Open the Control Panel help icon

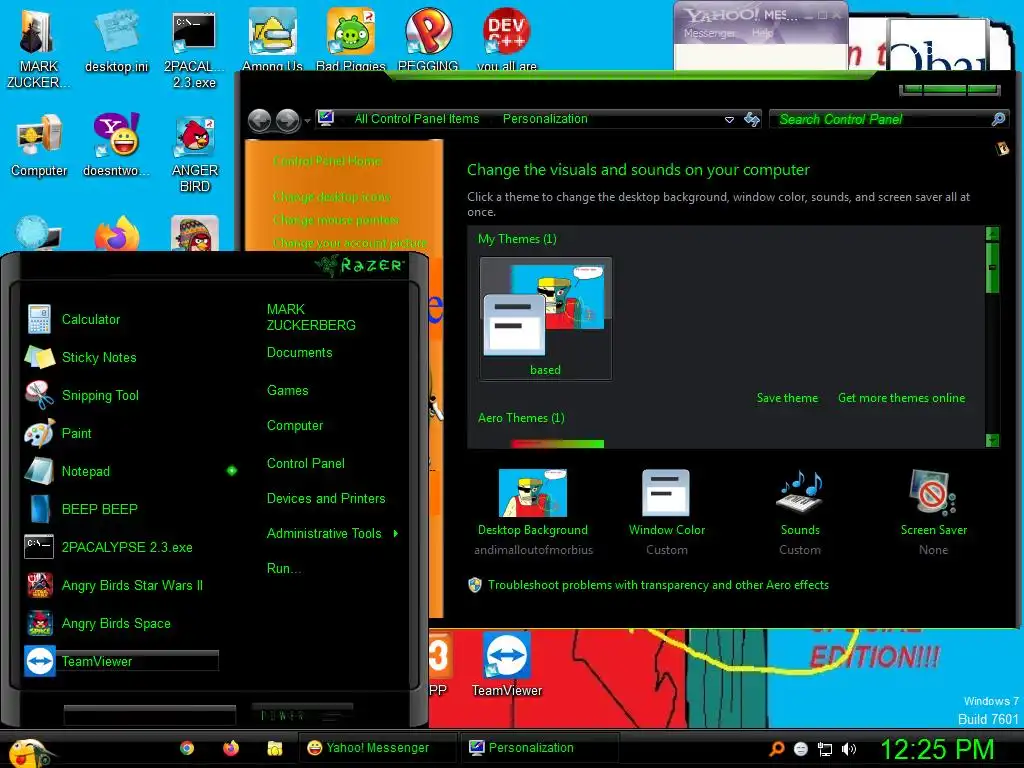(1002, 149)
